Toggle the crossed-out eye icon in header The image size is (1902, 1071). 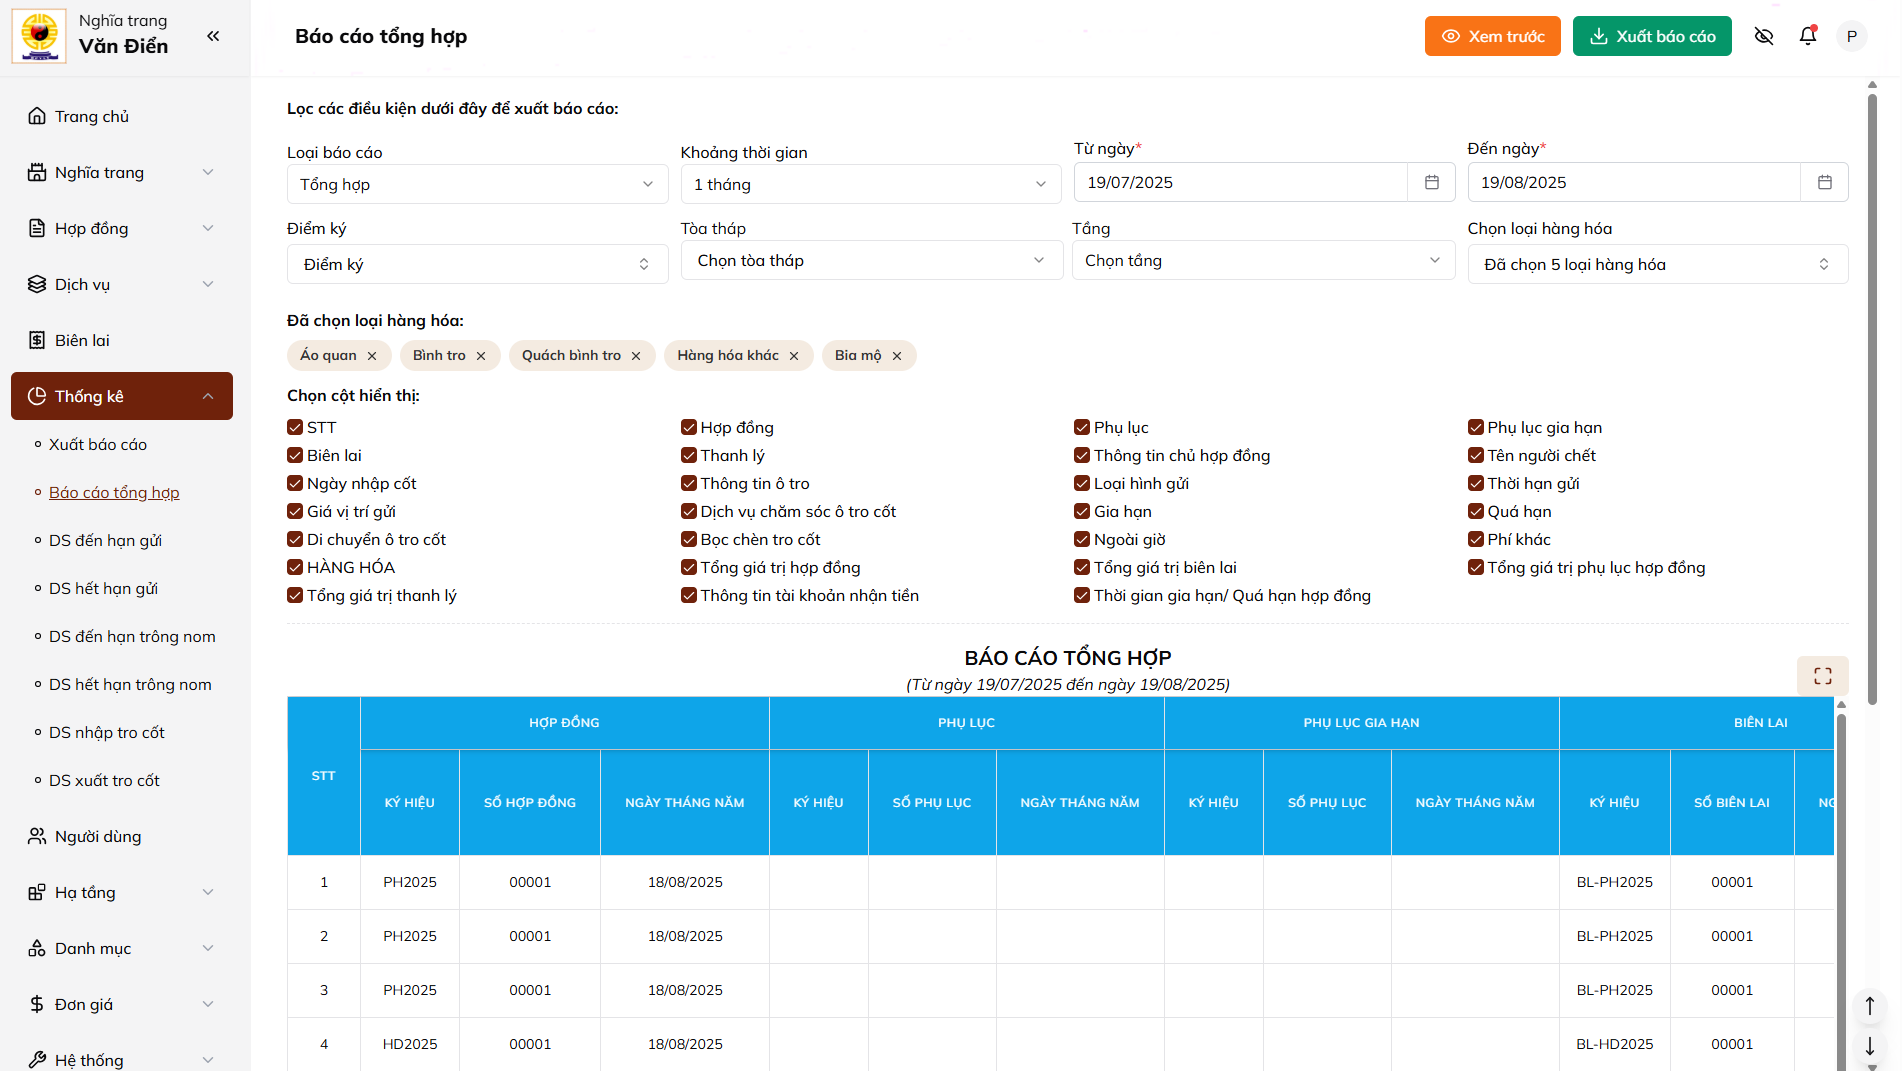pos(1764,36)
